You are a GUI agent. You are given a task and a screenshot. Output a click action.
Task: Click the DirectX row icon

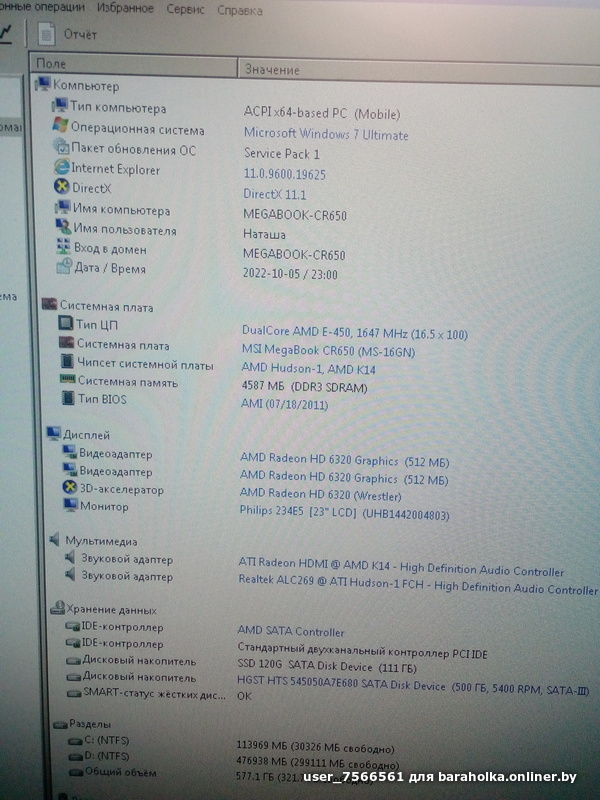point(62,187)
